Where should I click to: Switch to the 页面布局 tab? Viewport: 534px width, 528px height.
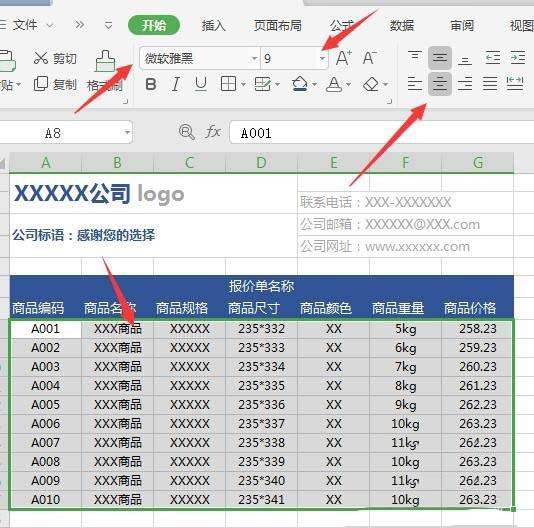point(277,25)
